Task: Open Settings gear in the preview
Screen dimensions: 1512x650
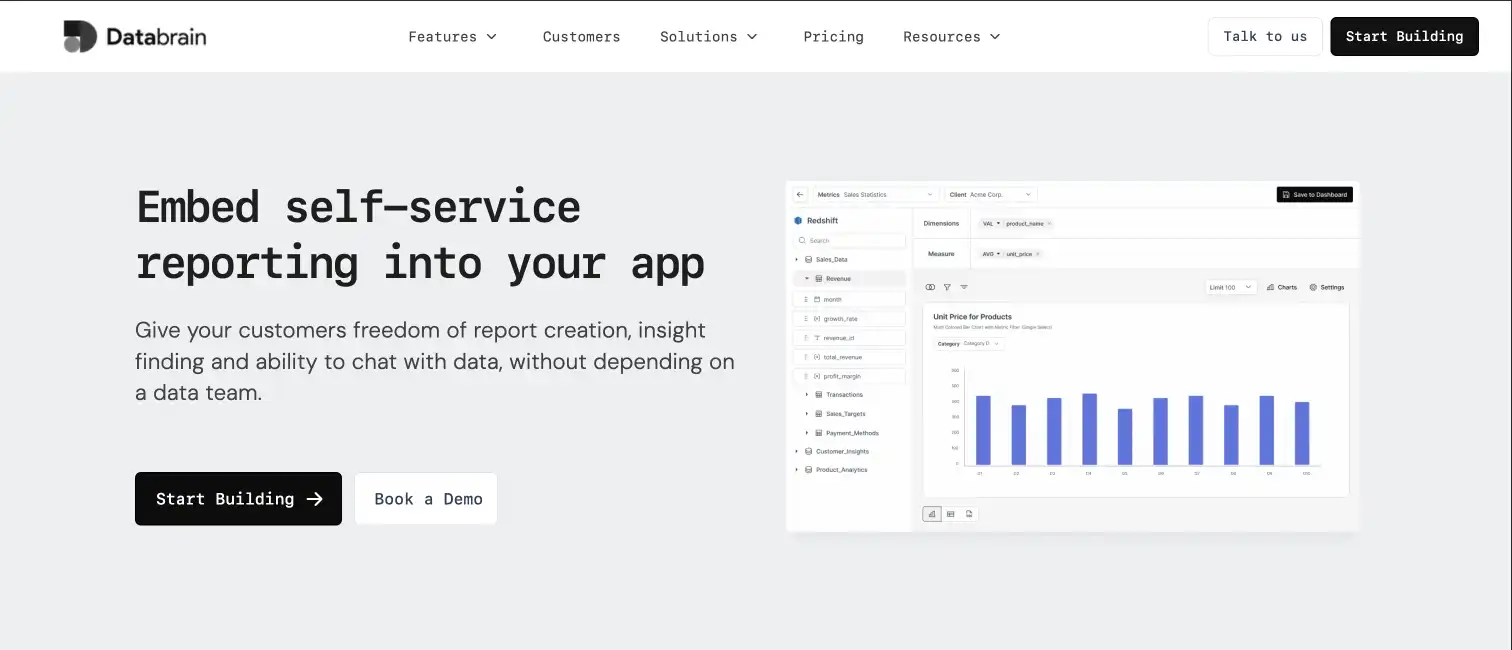Action: [x=1327, y=287]
